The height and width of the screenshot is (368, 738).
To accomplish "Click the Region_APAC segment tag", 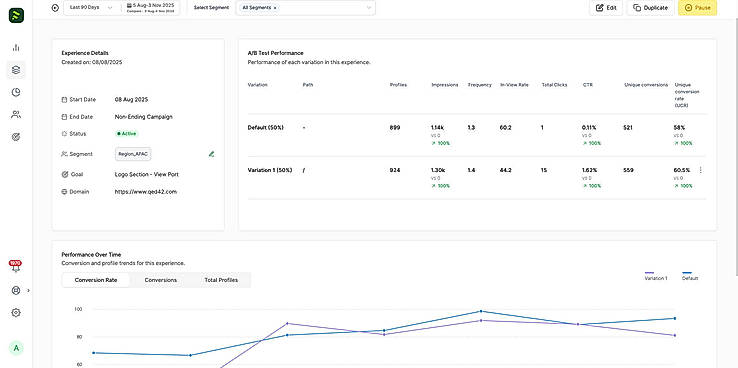I will tap(133, 154).
